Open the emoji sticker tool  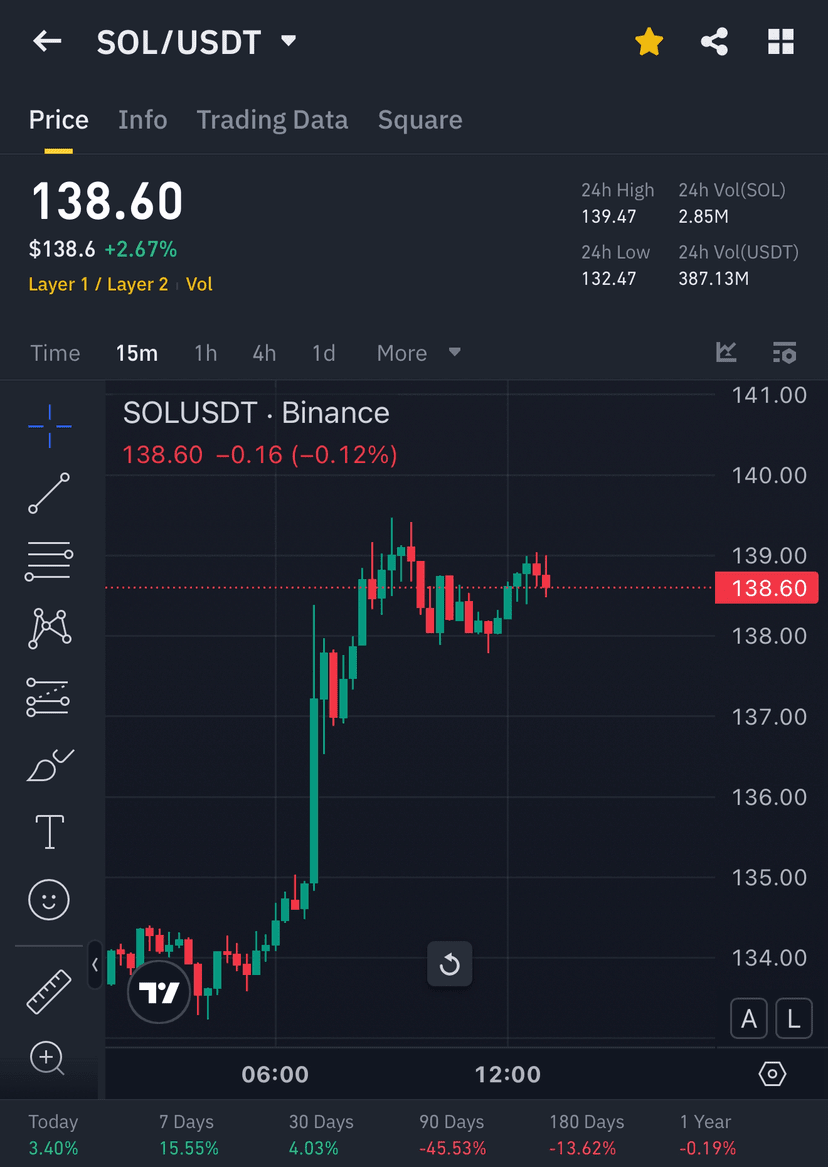49,900
